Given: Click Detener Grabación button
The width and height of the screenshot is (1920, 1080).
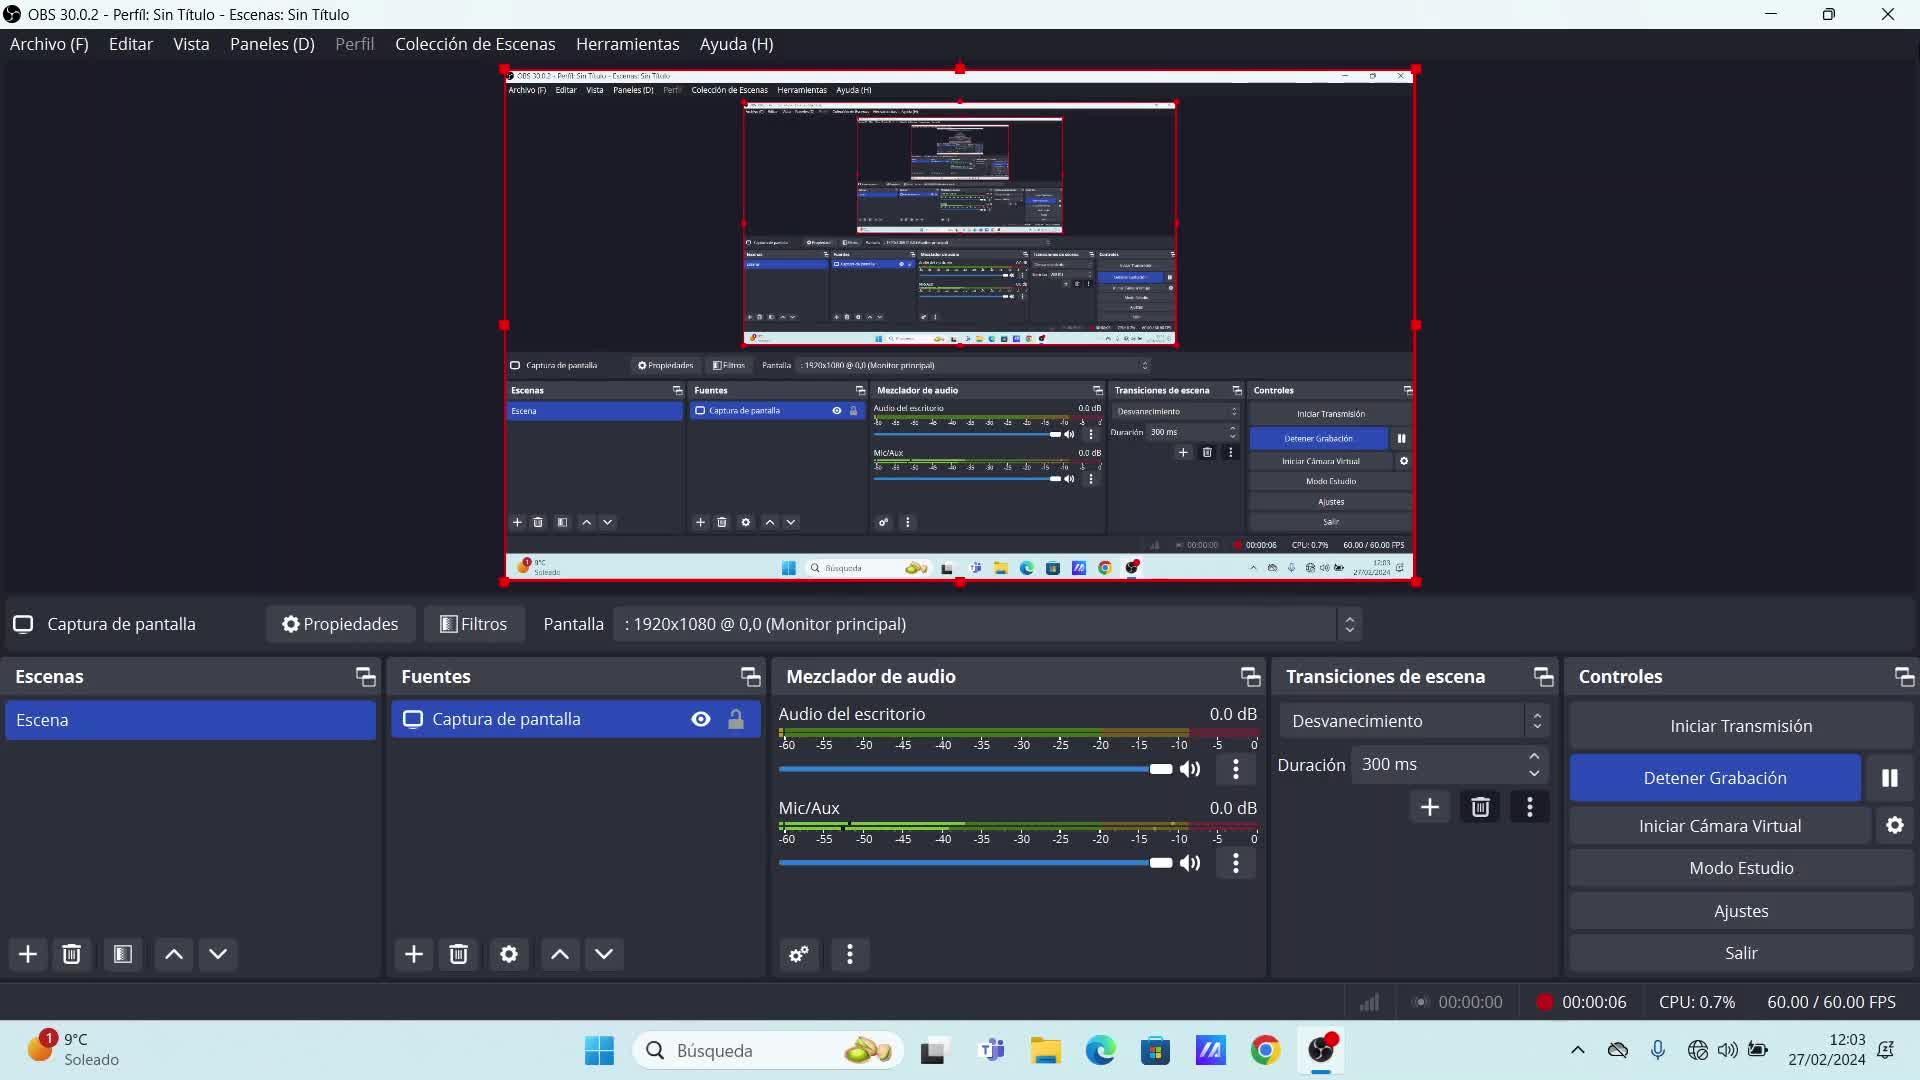Looking at the screenshot, I should 1714,778.
